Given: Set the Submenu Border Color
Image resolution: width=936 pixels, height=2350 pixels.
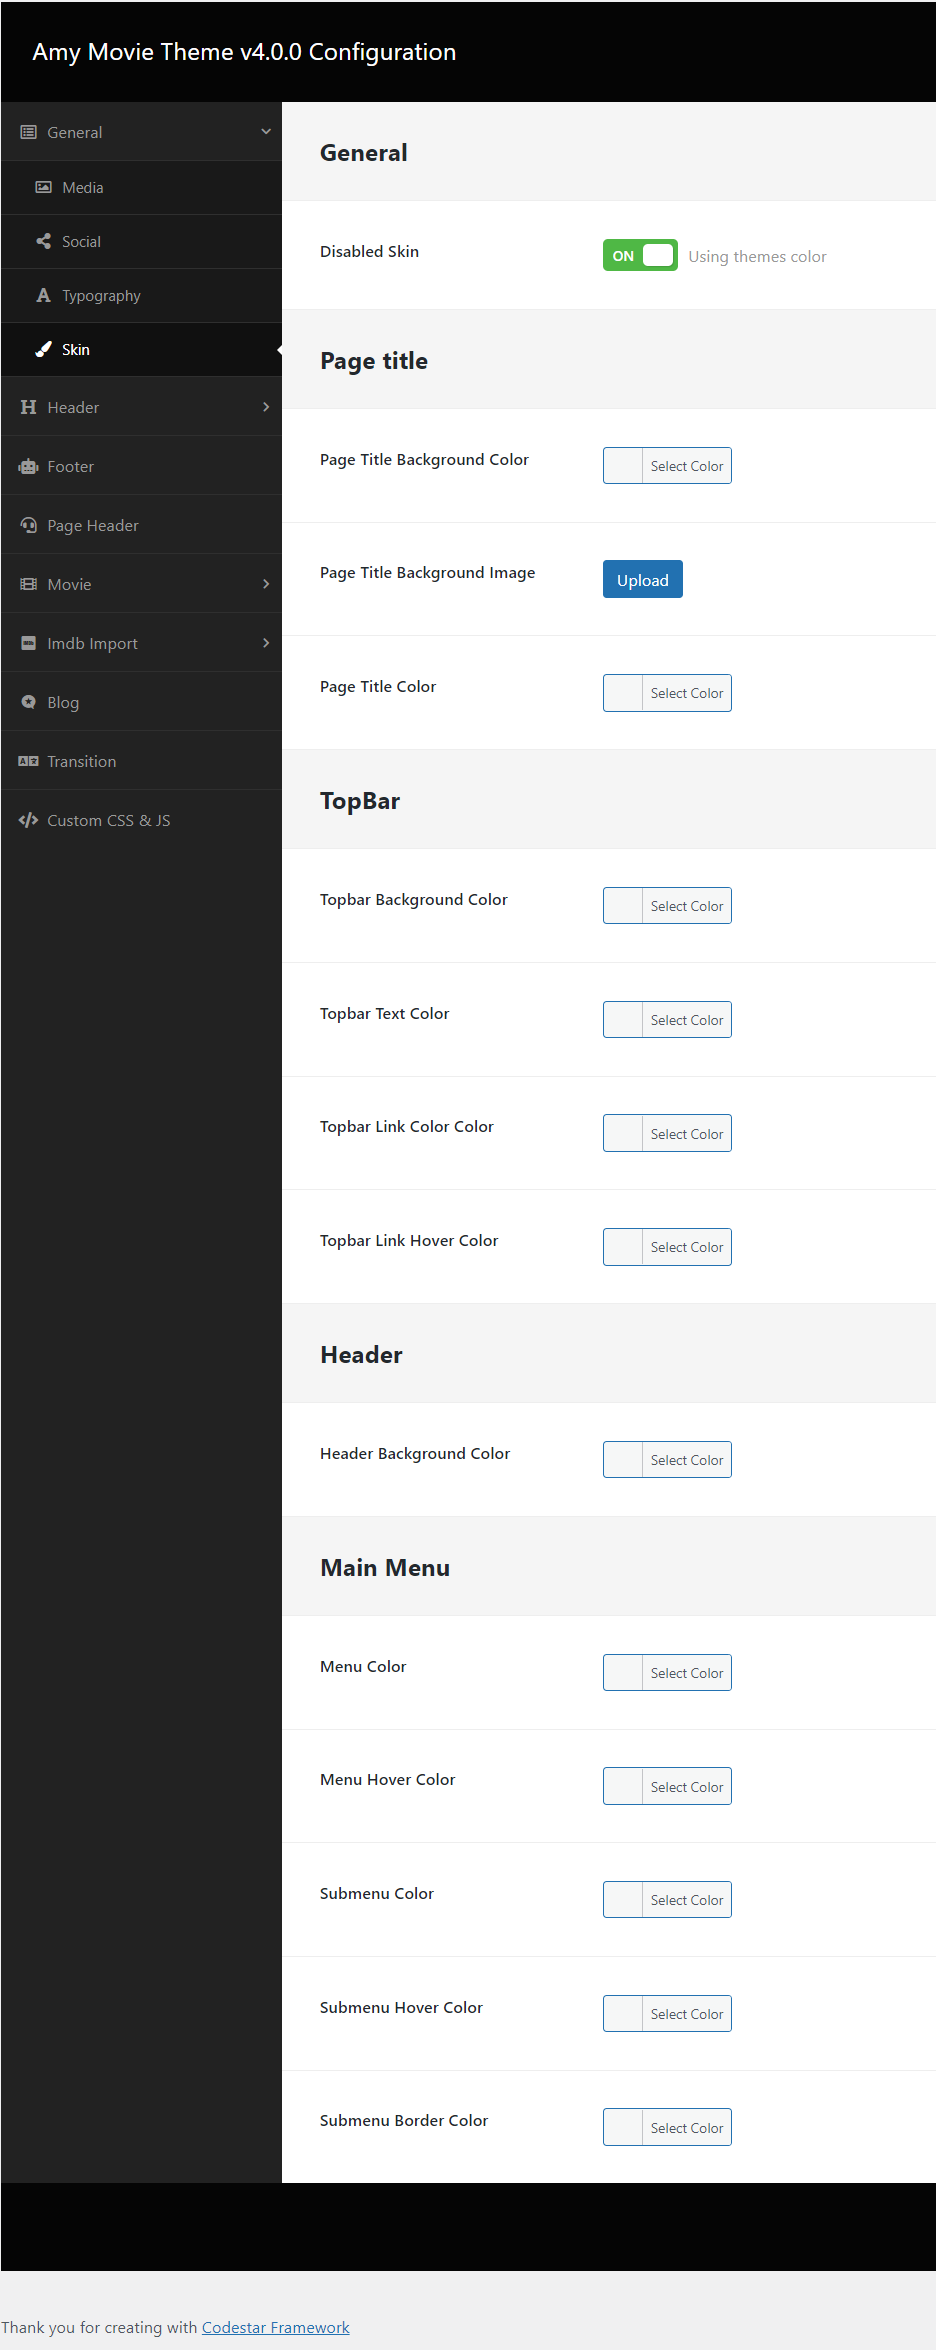Looking at the screenshot, I should pos(667,2127).
